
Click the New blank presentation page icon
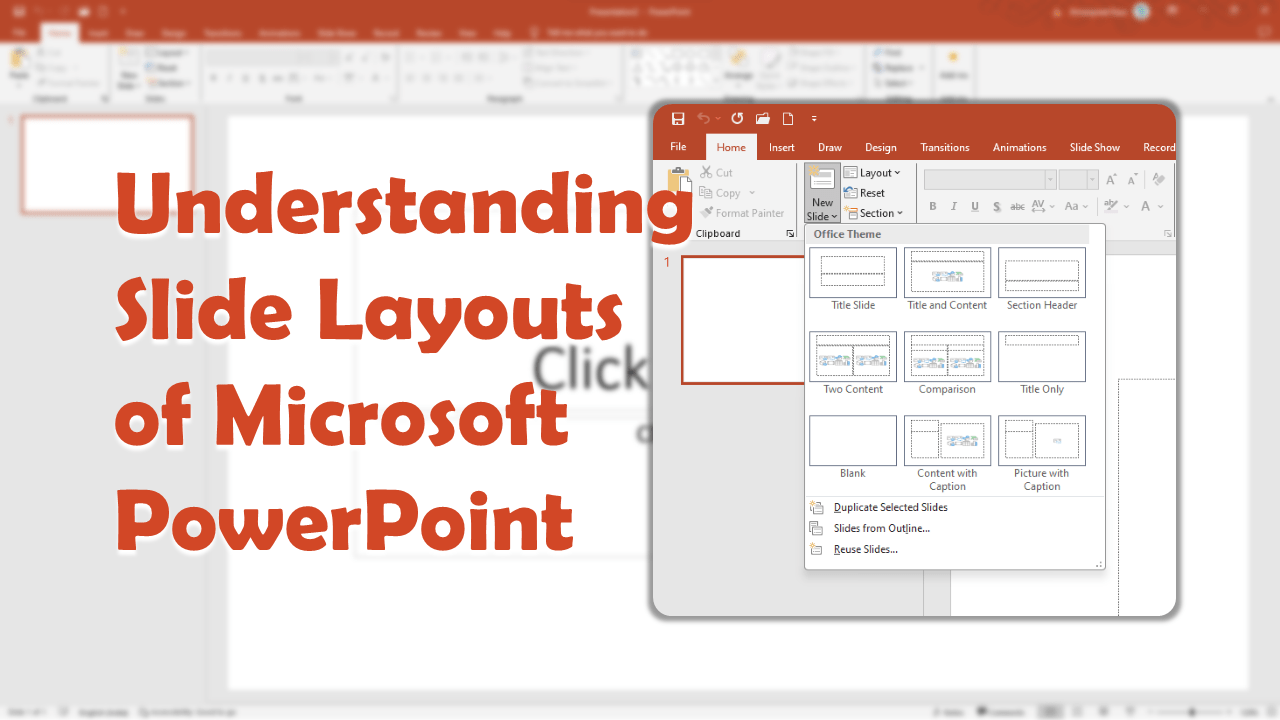788,119
